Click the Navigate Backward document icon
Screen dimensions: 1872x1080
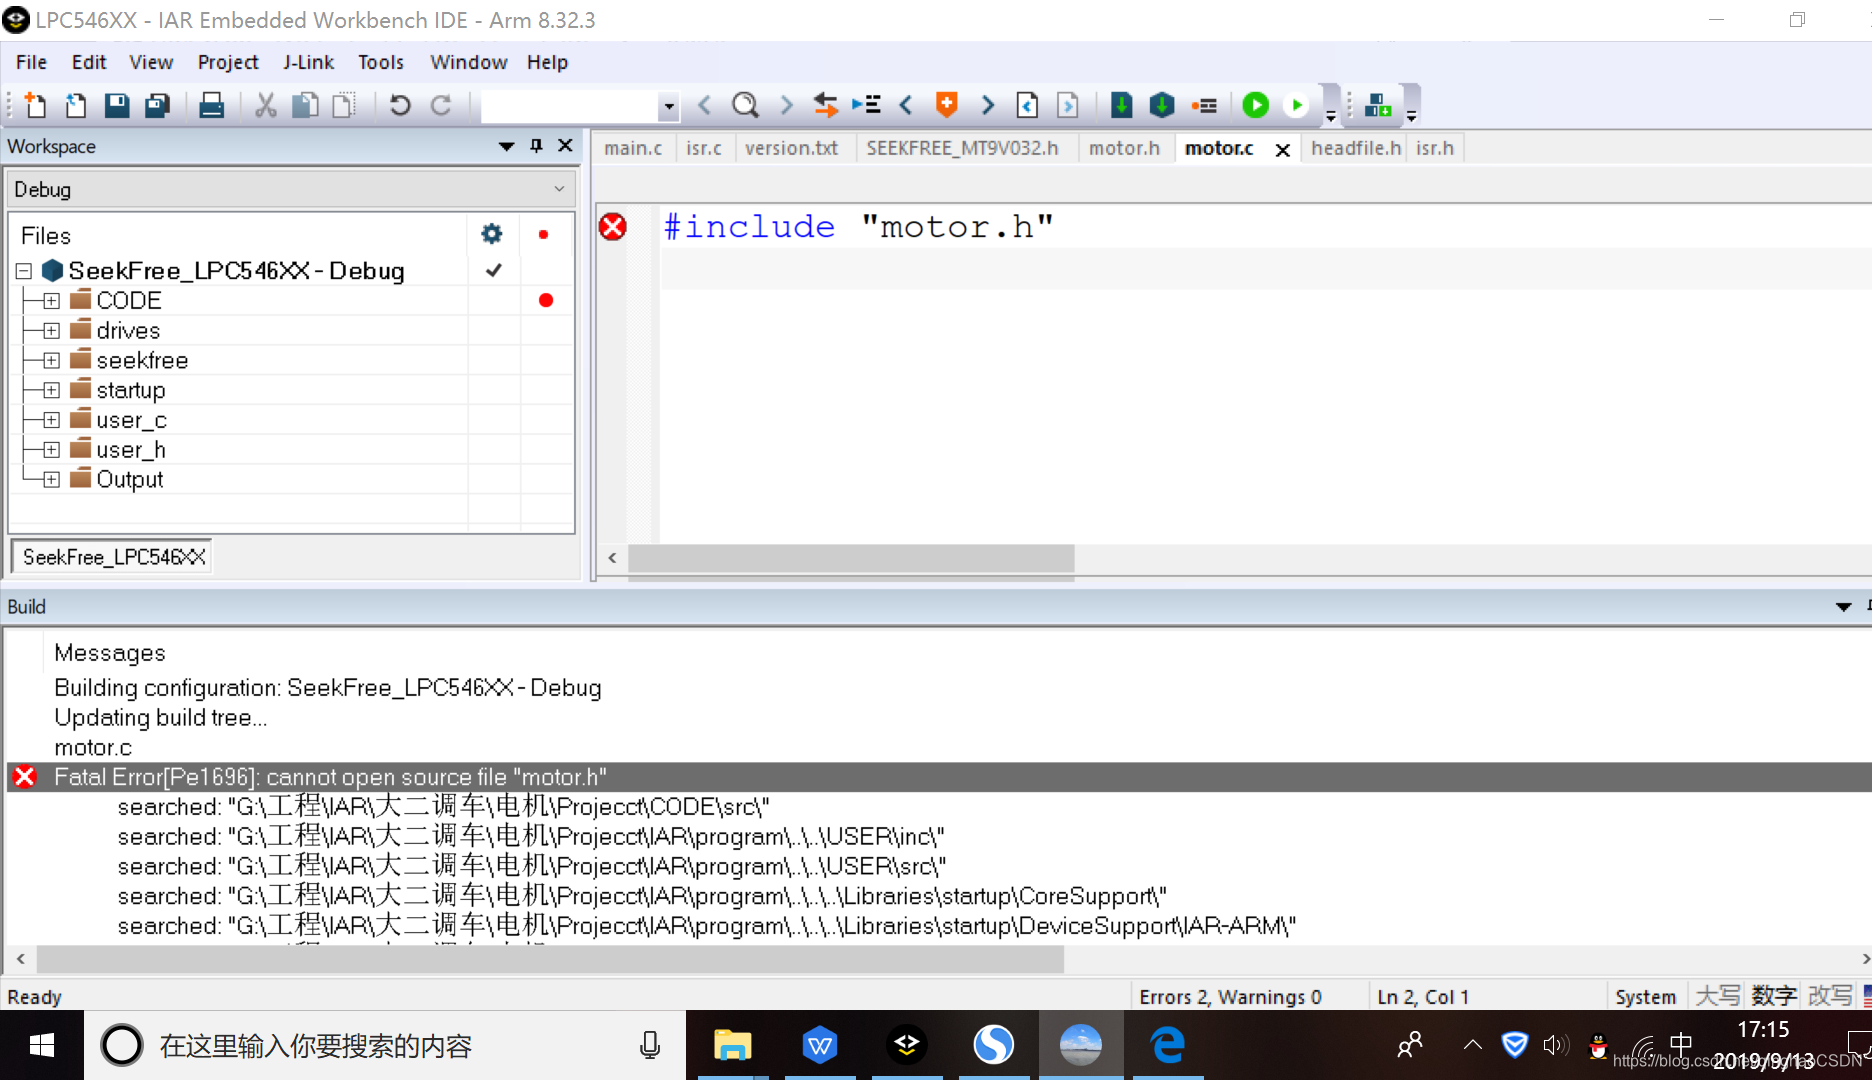point(1027,105)
